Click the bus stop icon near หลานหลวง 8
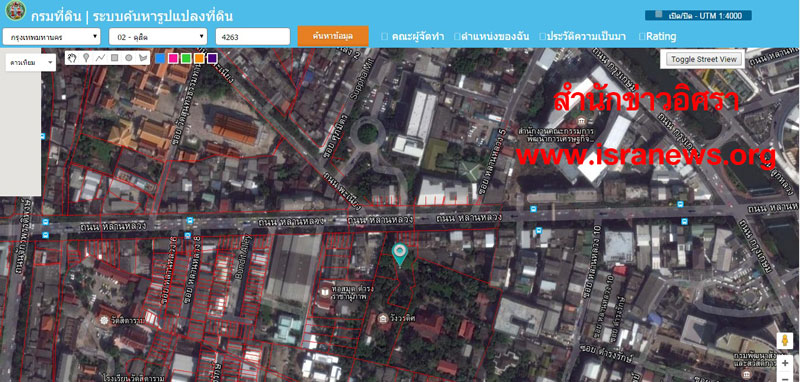 [188, 236]
